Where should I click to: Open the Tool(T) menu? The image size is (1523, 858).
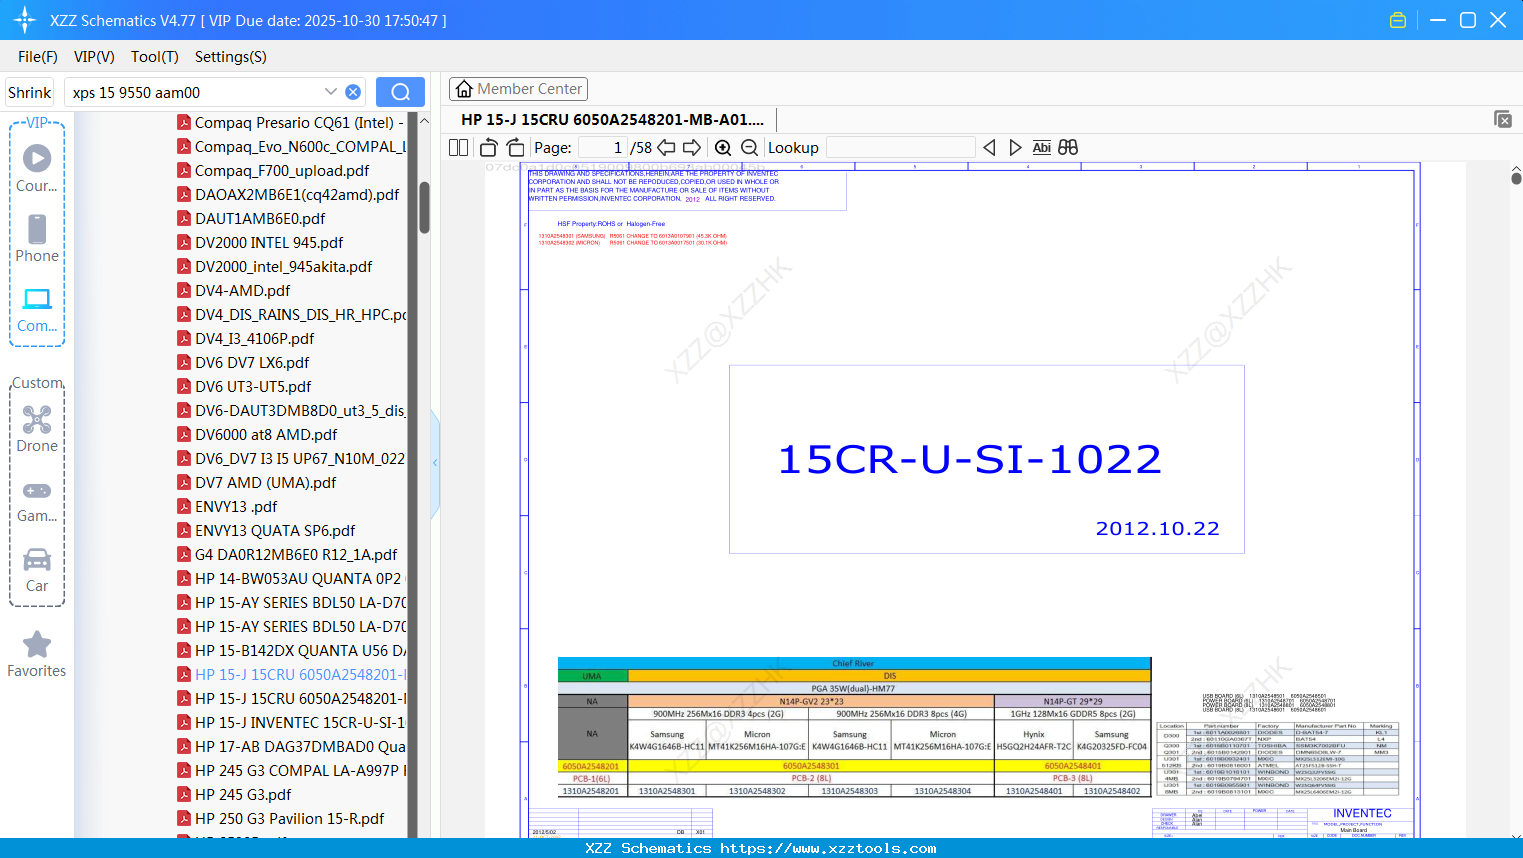click(155, 57)
